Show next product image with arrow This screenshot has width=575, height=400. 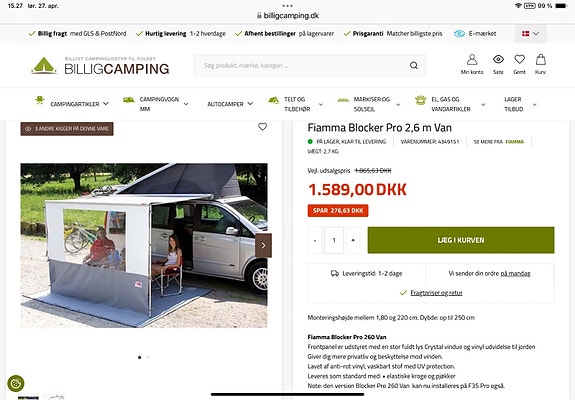click(263, 245)
